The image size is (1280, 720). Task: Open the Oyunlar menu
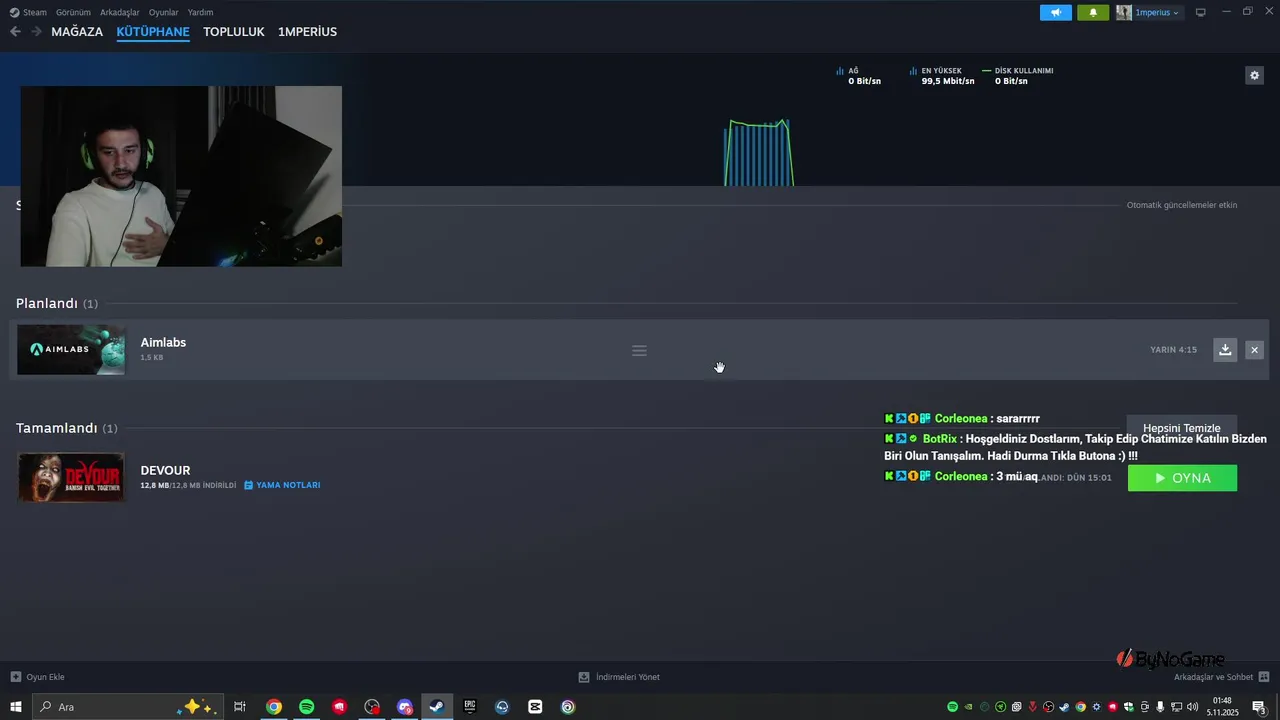tap(164, 13)
